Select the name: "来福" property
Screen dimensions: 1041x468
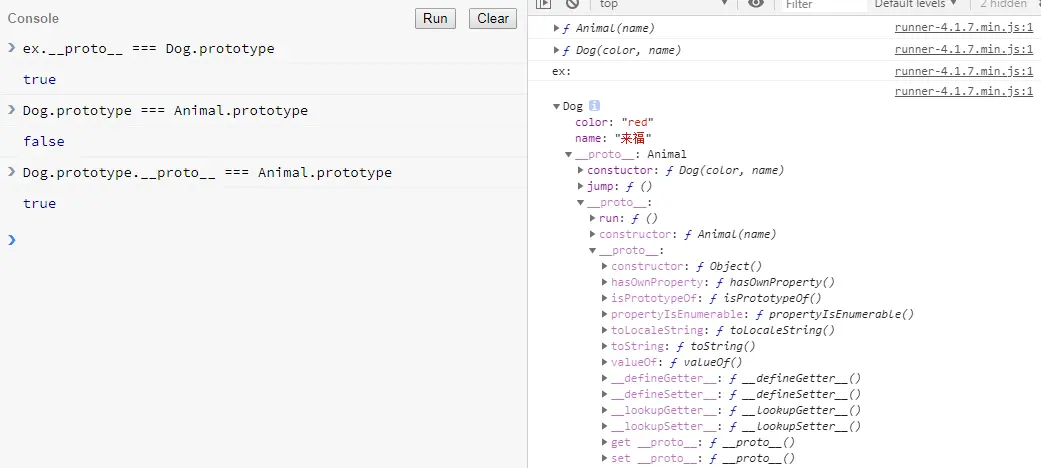(613, 138)
